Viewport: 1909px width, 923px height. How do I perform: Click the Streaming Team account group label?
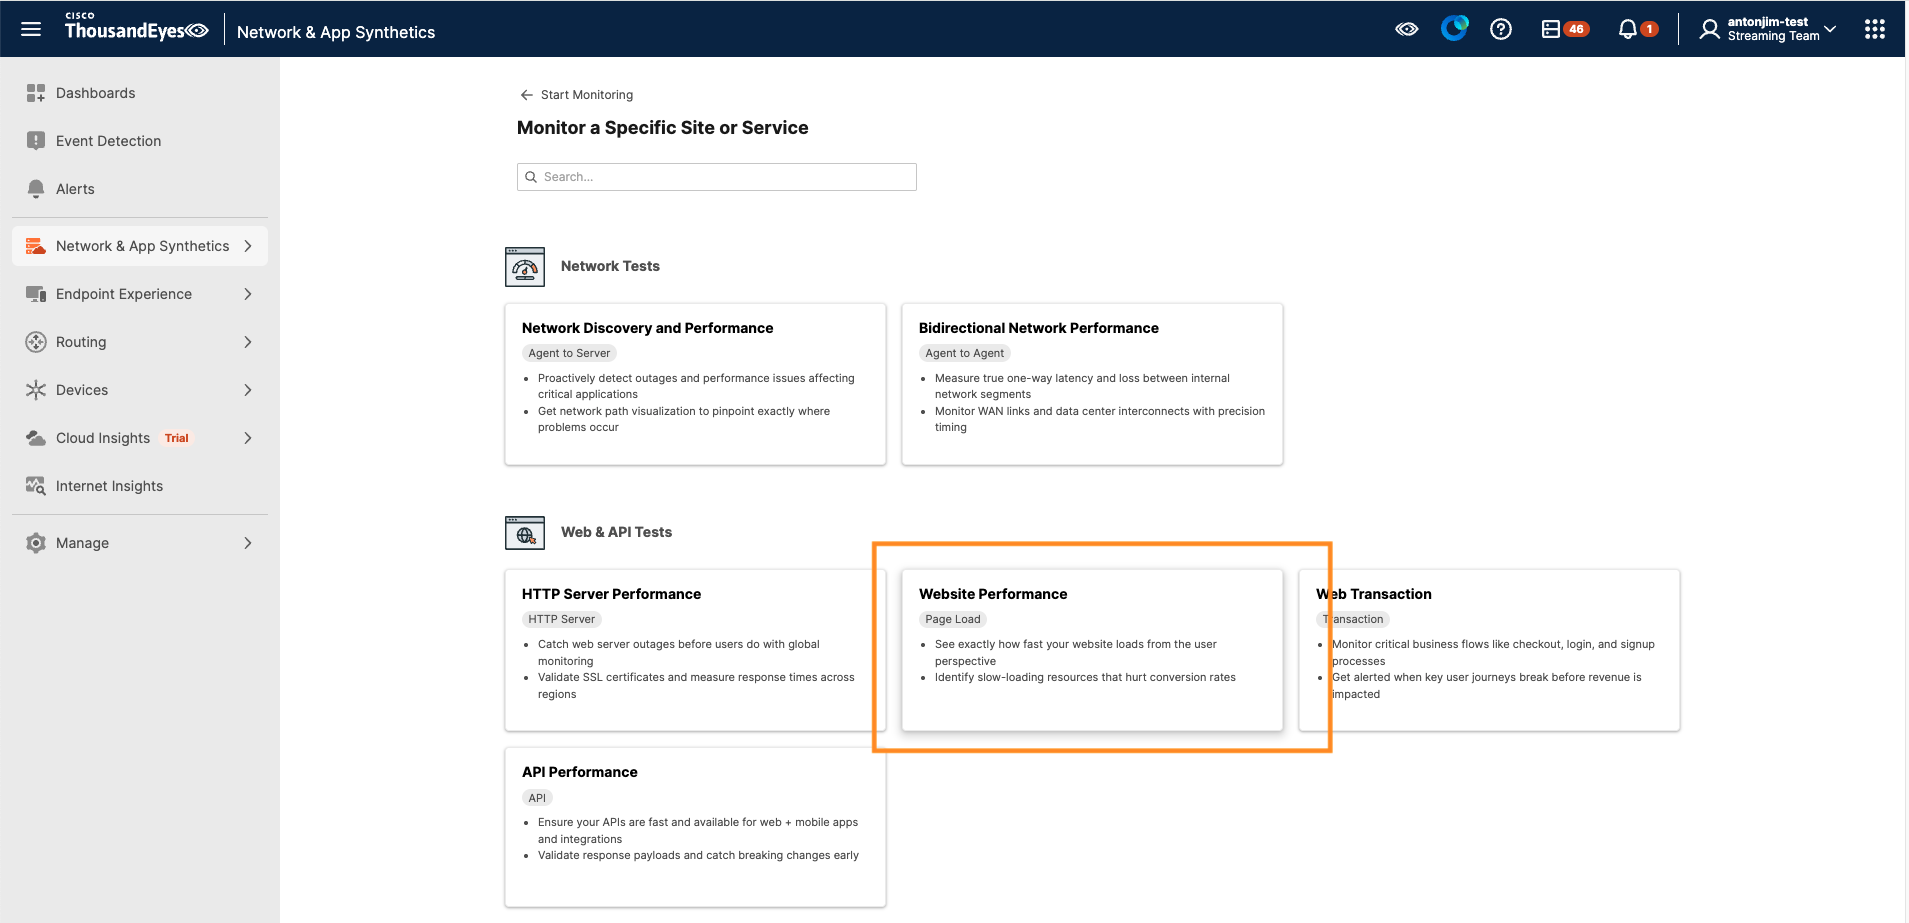(1774, 36)
